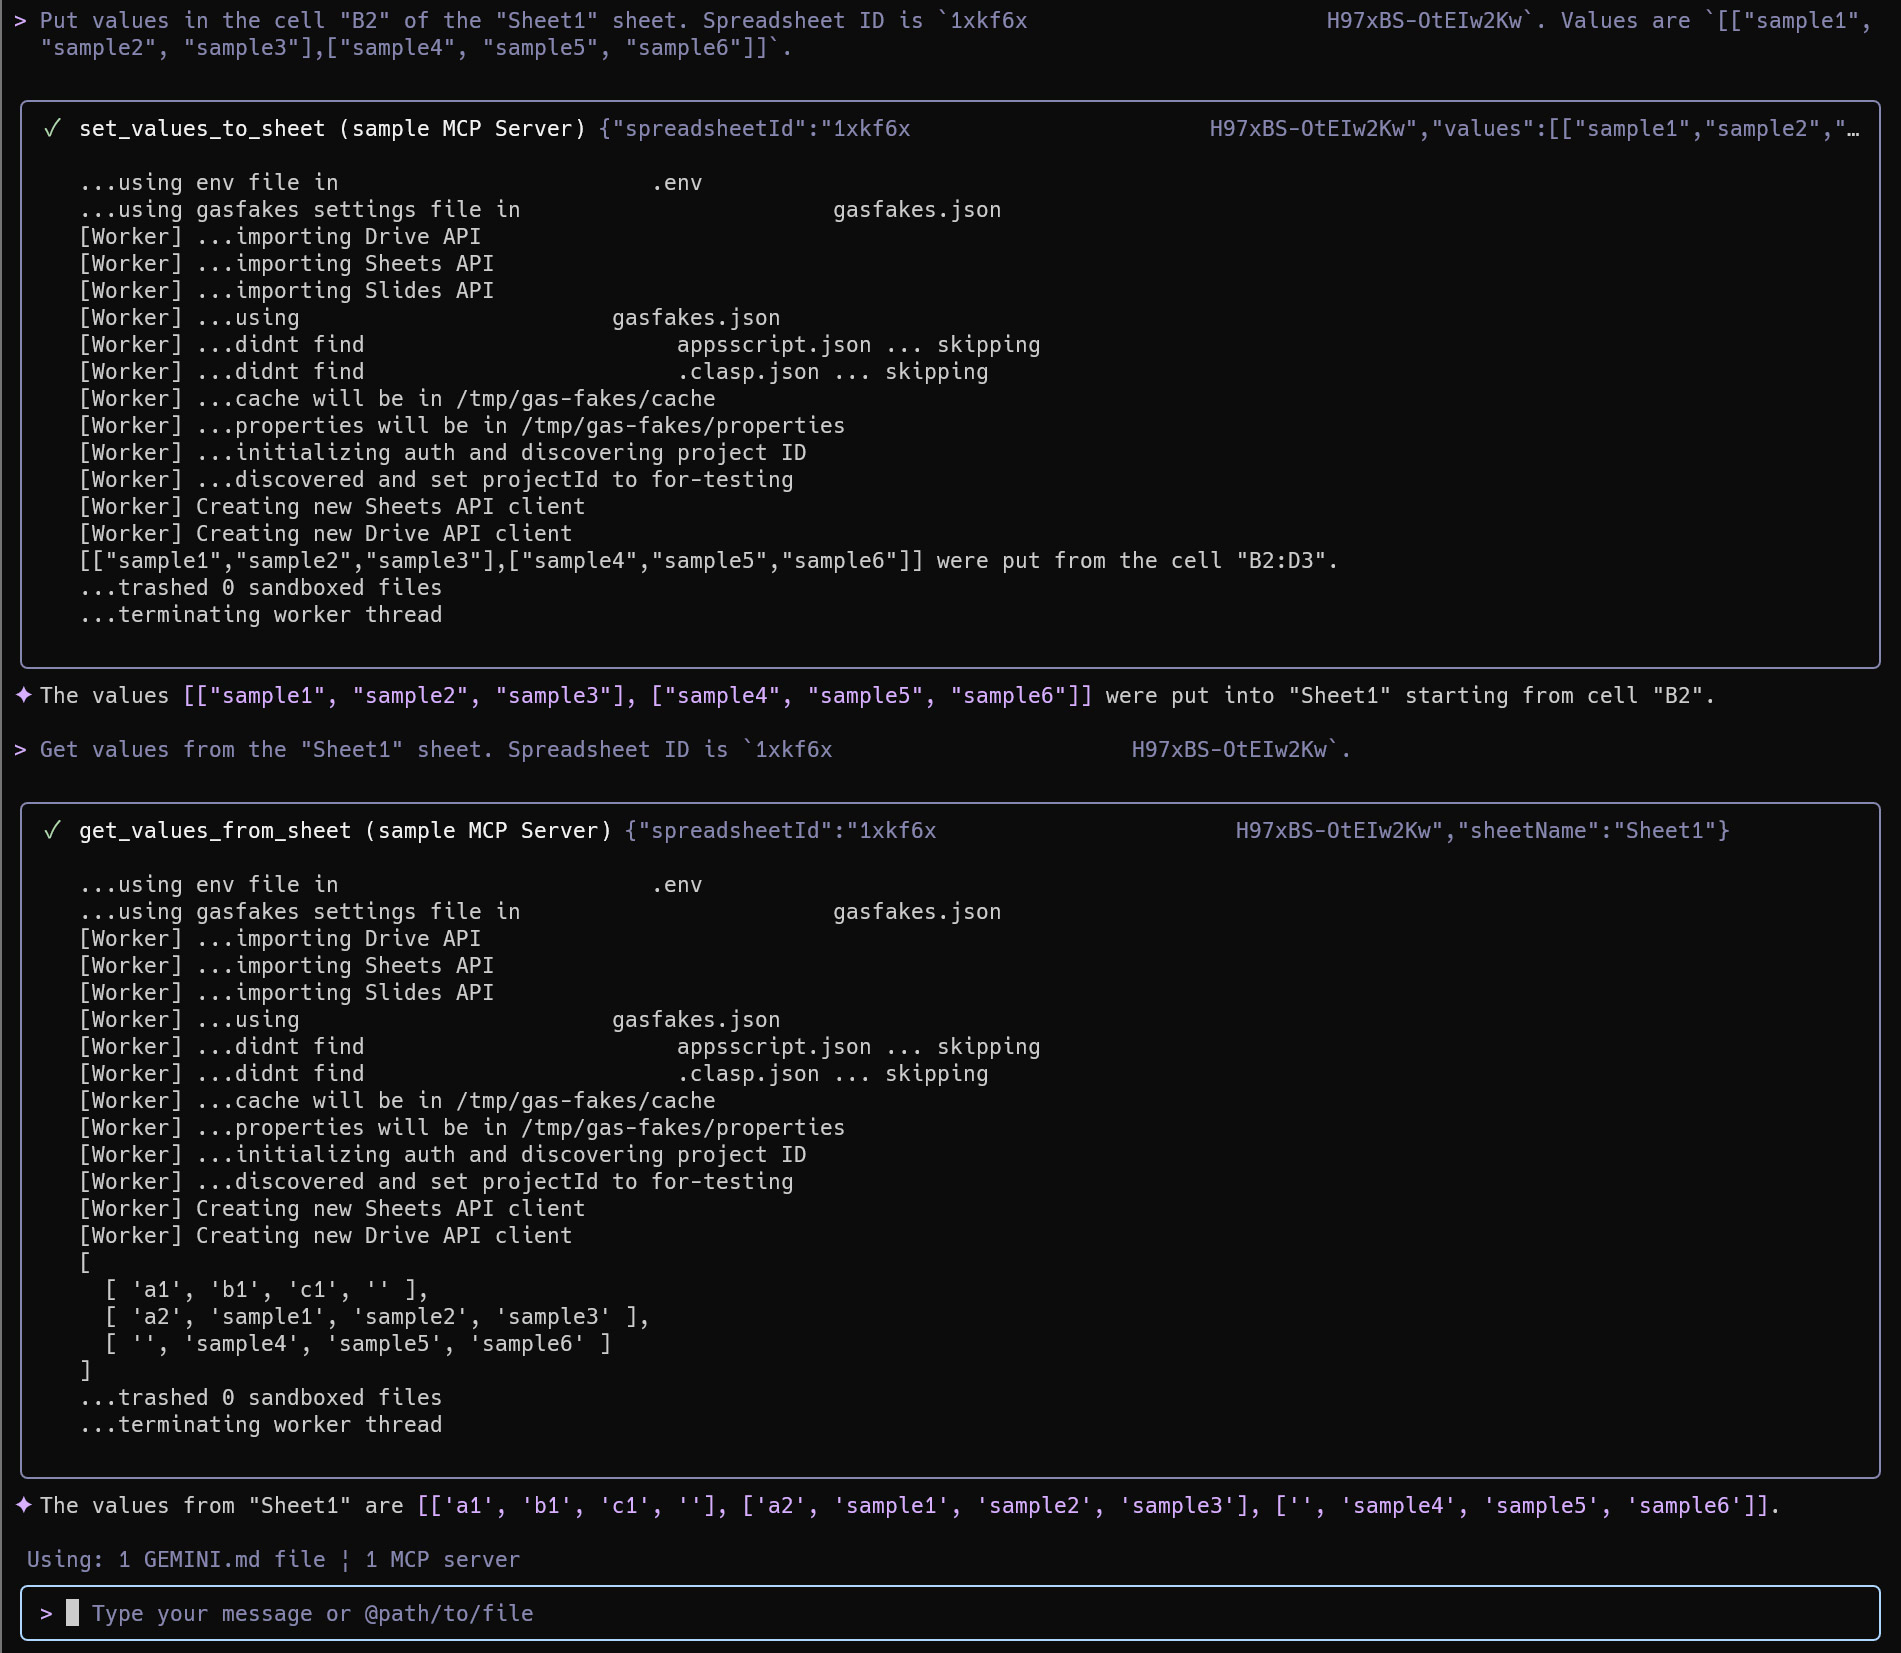Click the prompt chevron inside the message box
The height and width of the screenshot is (1653, 1901).
pyautogui.click(x=46, y=1613)
